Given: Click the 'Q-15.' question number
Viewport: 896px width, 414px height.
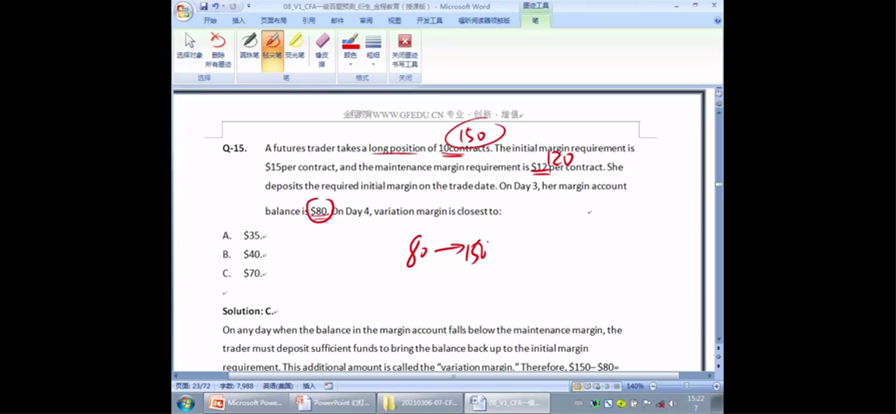Looking at the screenshot, I should point(234,148).
